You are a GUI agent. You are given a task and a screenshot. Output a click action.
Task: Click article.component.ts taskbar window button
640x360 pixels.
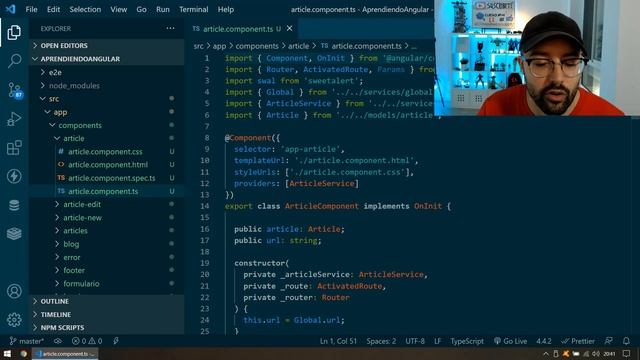(x=65, y=353)
